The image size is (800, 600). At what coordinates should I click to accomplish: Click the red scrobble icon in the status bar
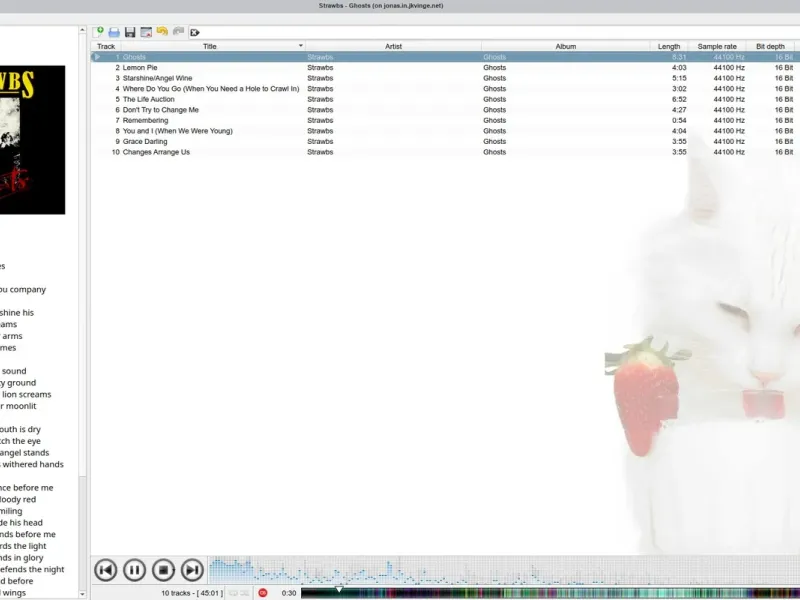263,593
